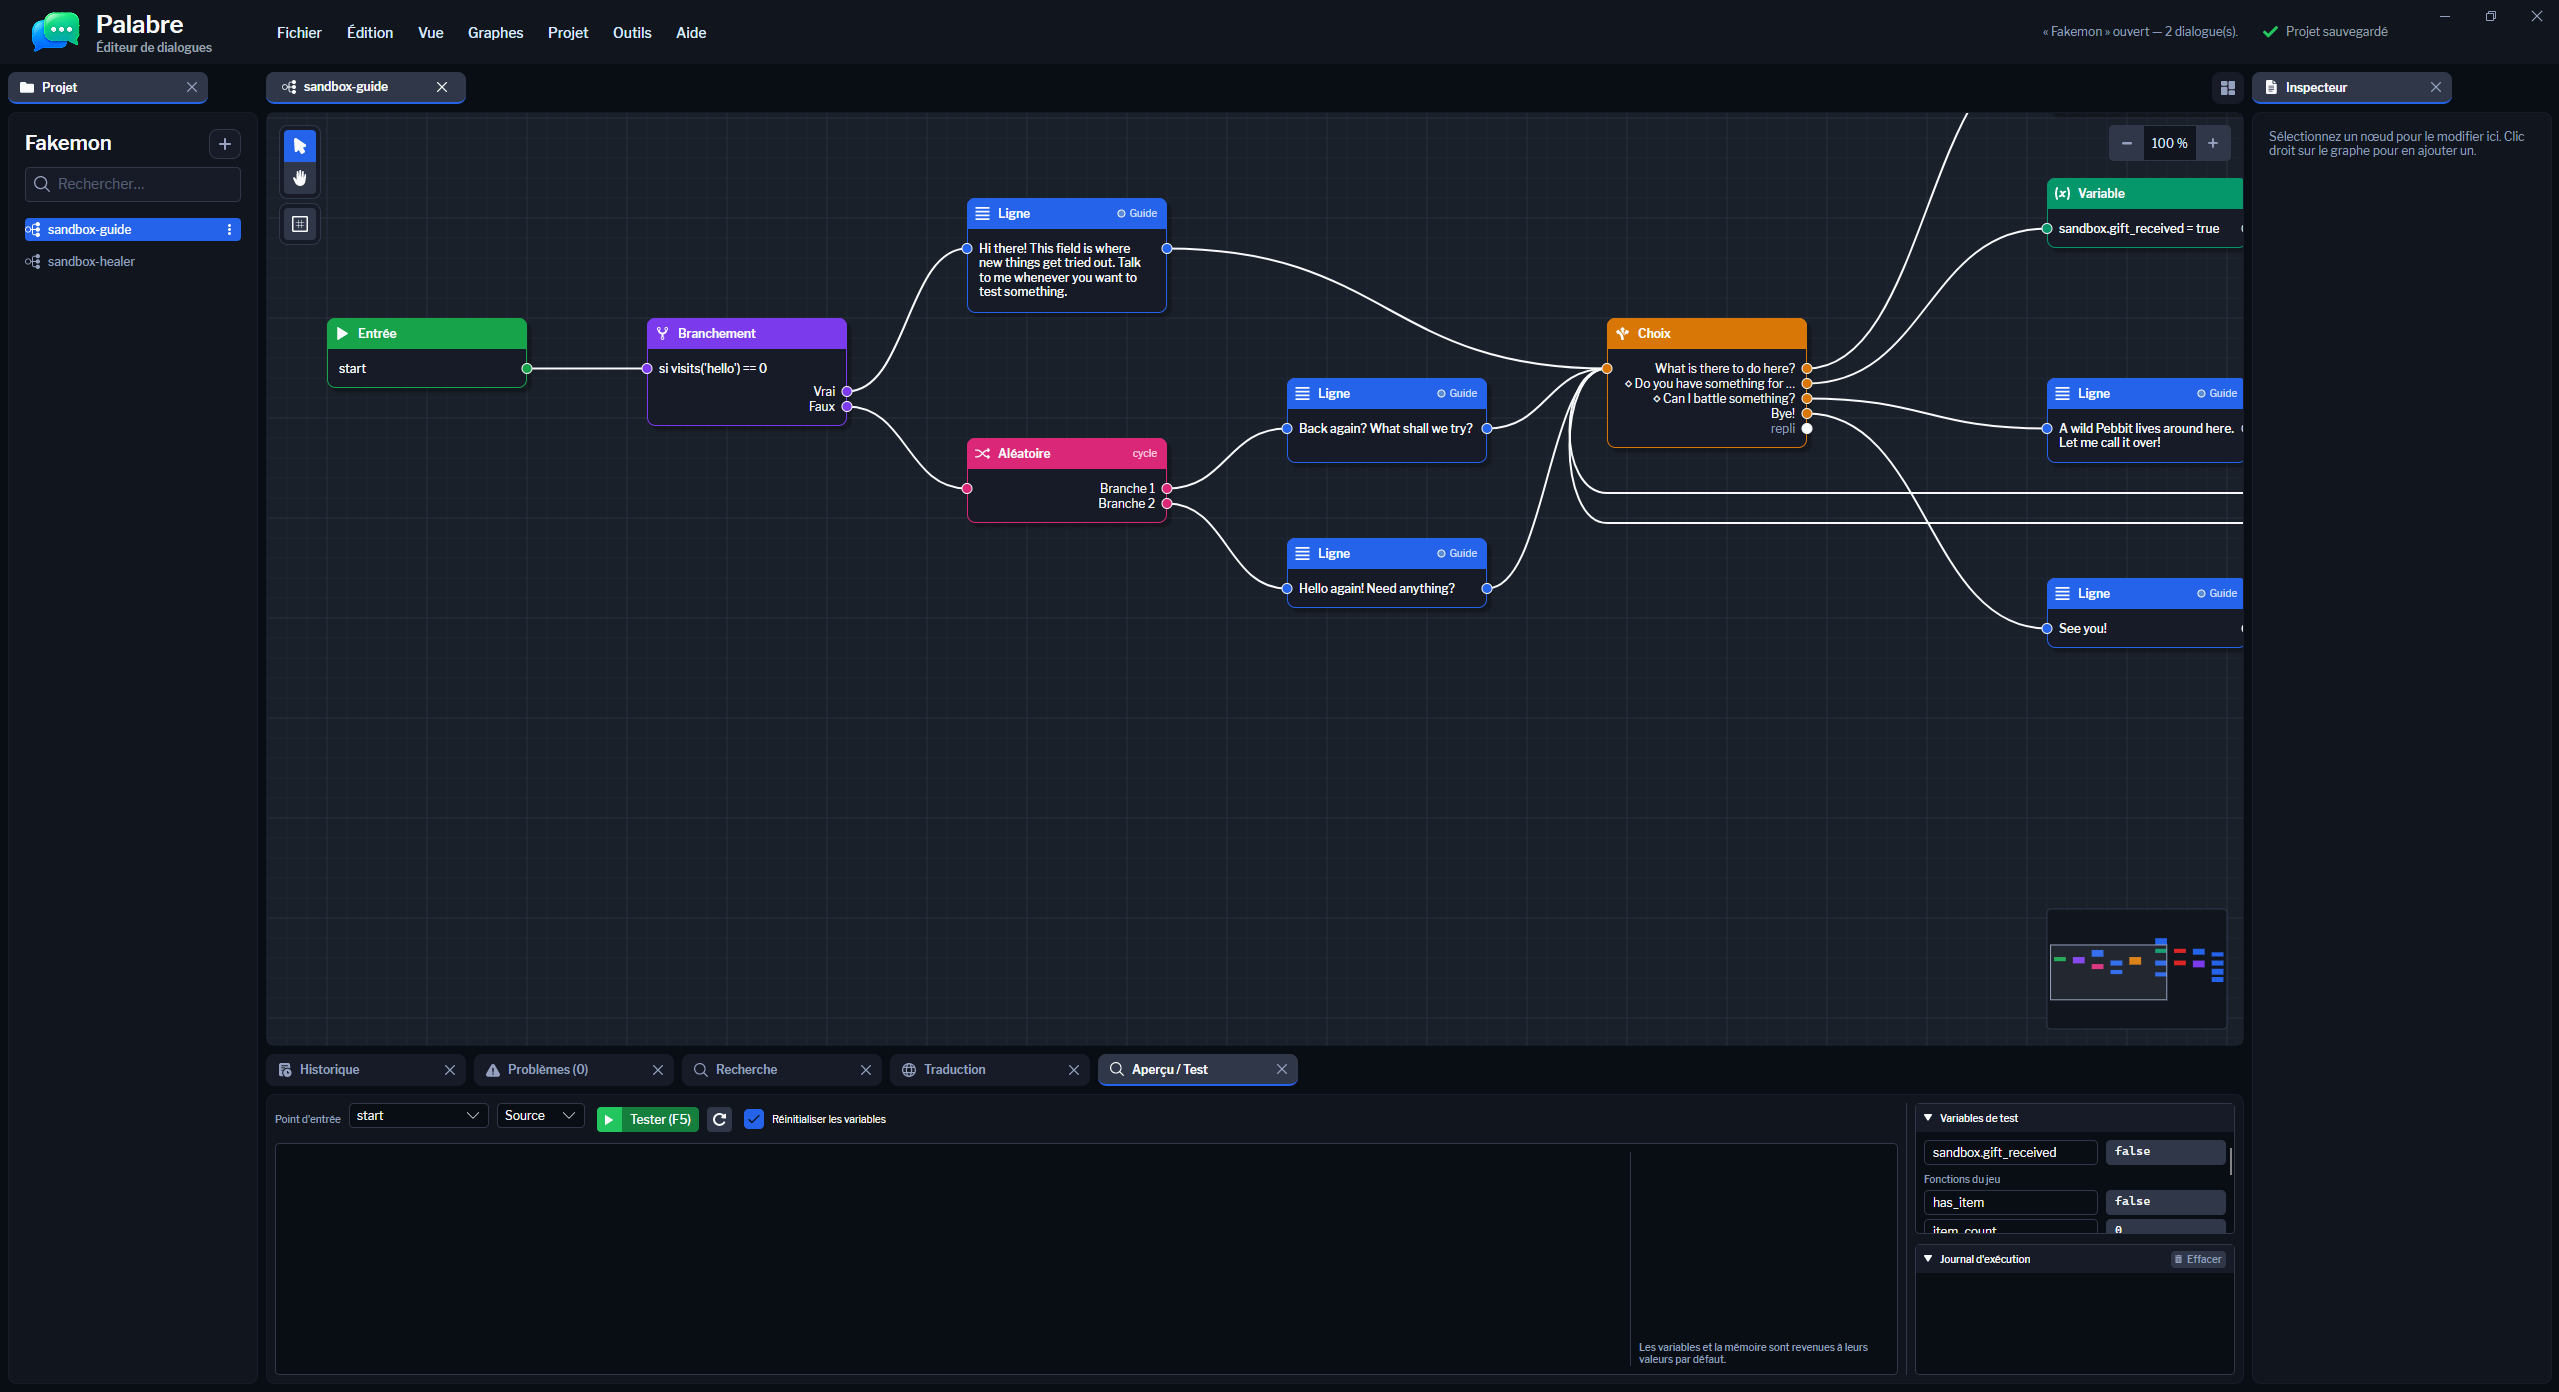Close the Inspecteur panel
2559x1392 pixels.
(x=2435, y=87)
